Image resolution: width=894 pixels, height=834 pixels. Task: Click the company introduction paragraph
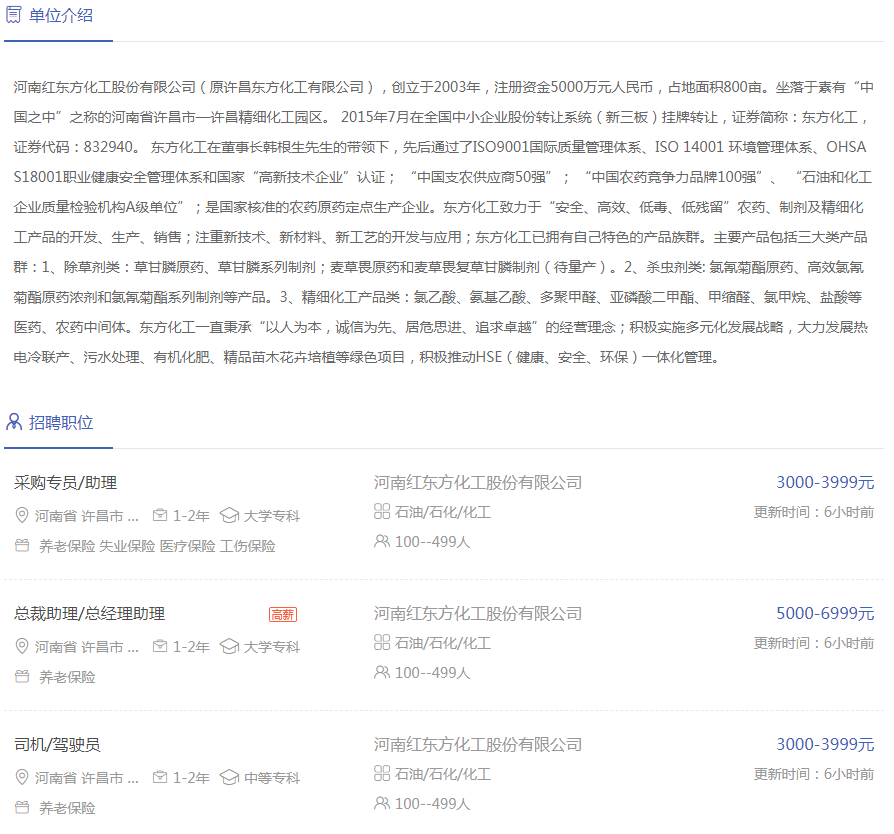(444, 222)
